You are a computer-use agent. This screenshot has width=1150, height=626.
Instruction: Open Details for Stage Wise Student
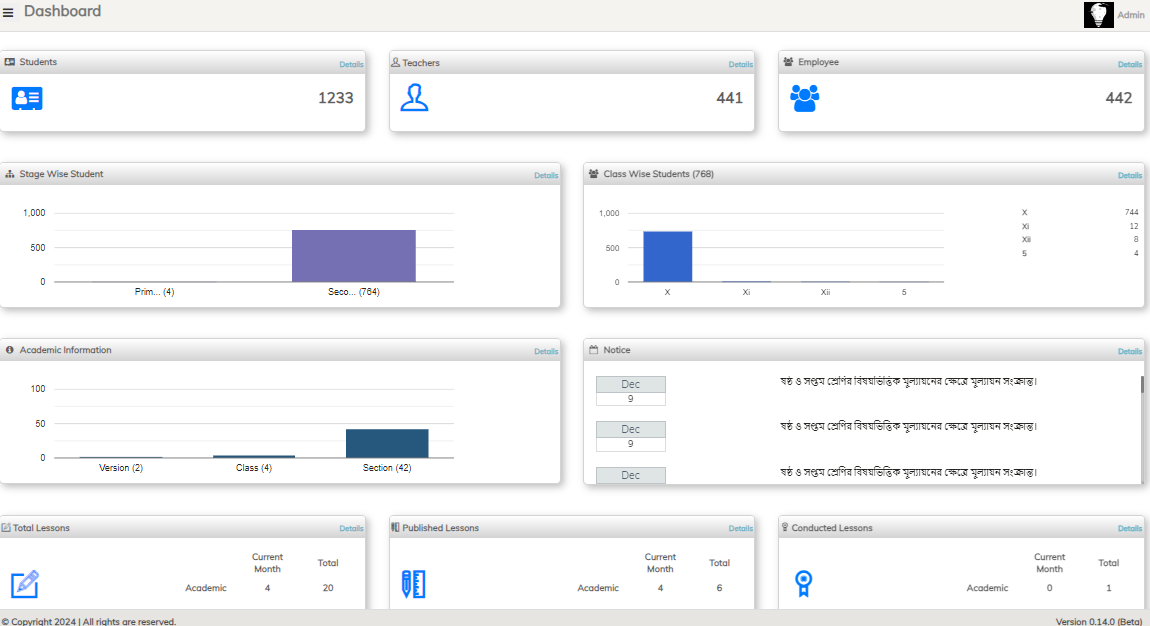(x=546, y=175)
